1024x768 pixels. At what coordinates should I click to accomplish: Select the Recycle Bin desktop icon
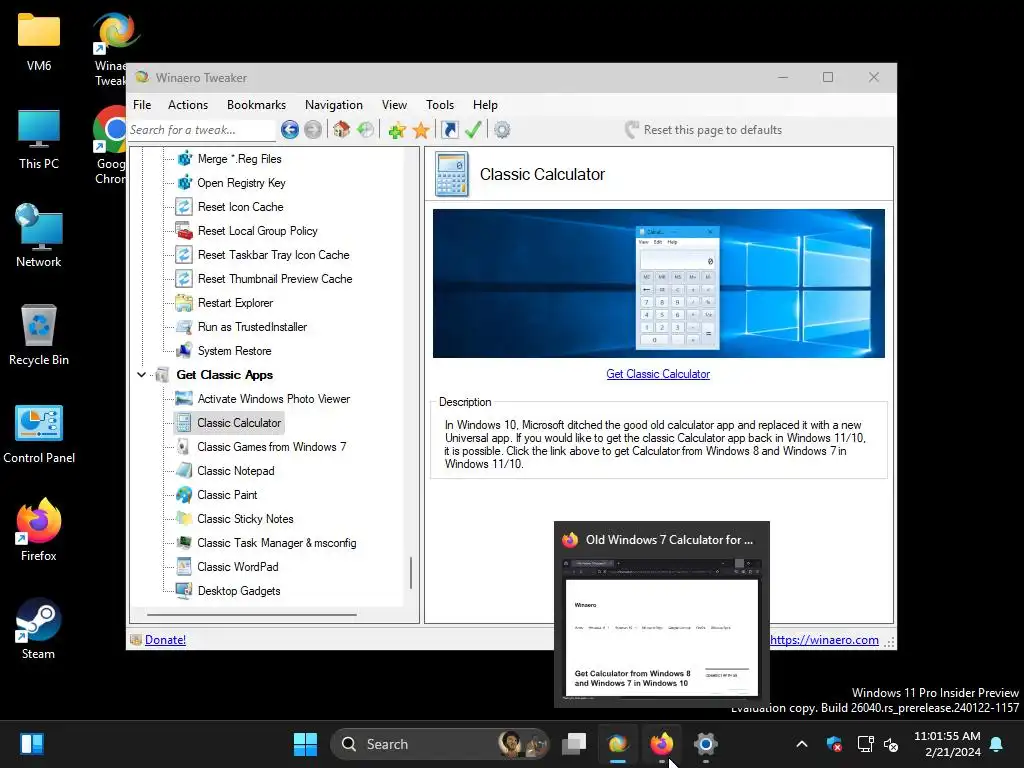tap(39, 335)
